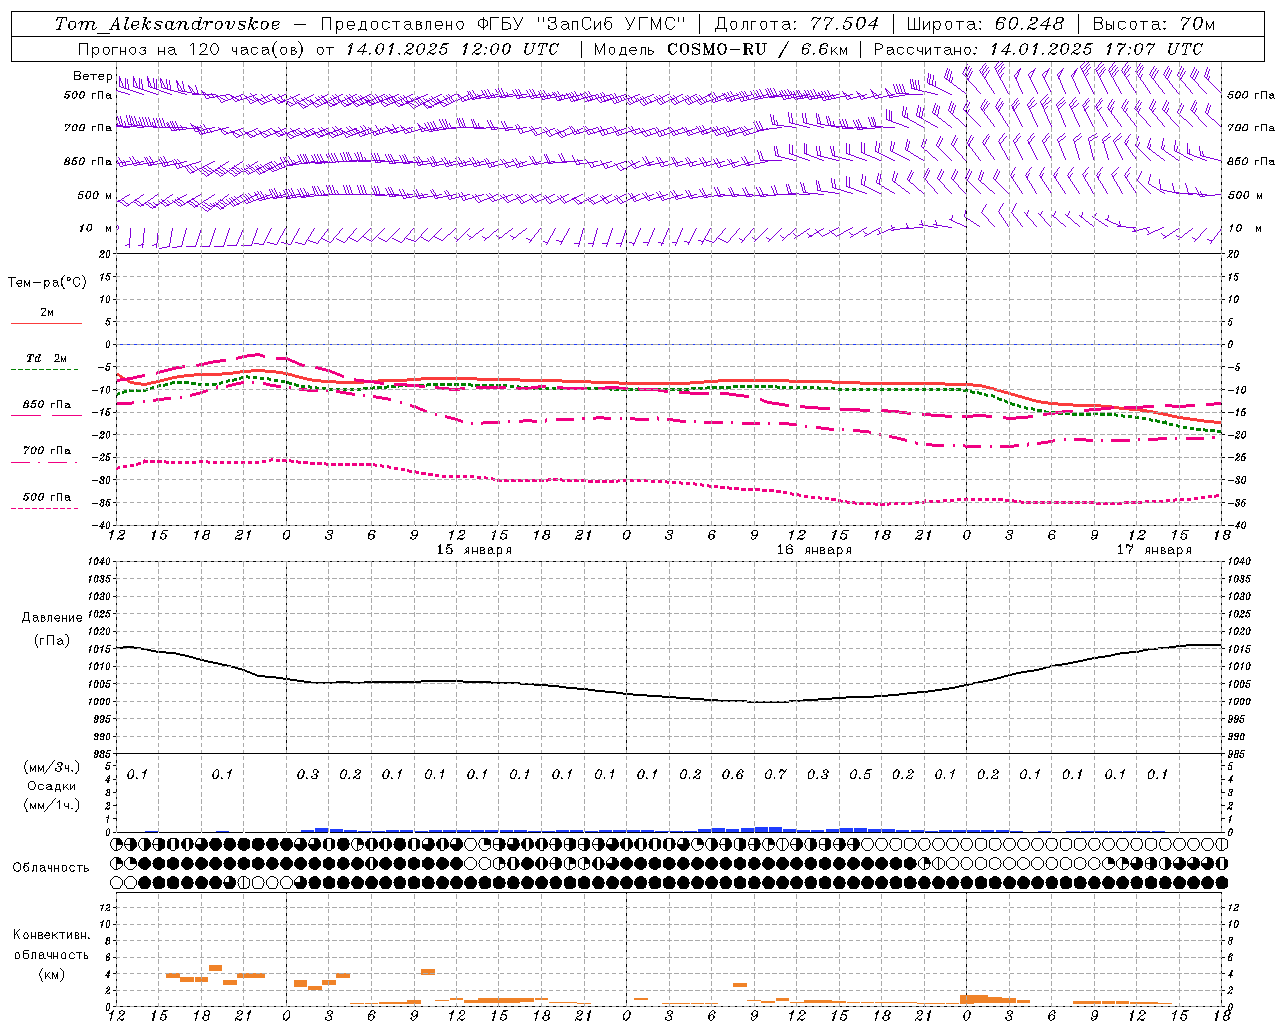Click the longitude value Долгота: 77.504
The width and height of the screenshot is (1280, 1024).
tap(797, 24)
